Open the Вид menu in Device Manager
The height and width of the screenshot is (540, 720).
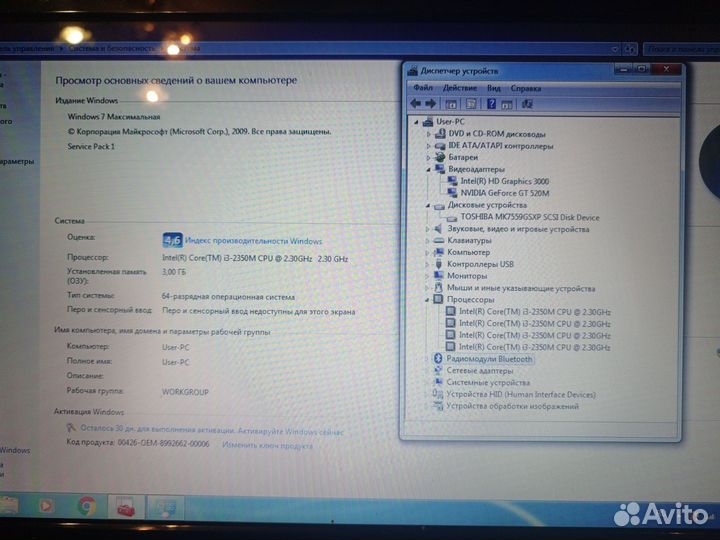point(494,88)
